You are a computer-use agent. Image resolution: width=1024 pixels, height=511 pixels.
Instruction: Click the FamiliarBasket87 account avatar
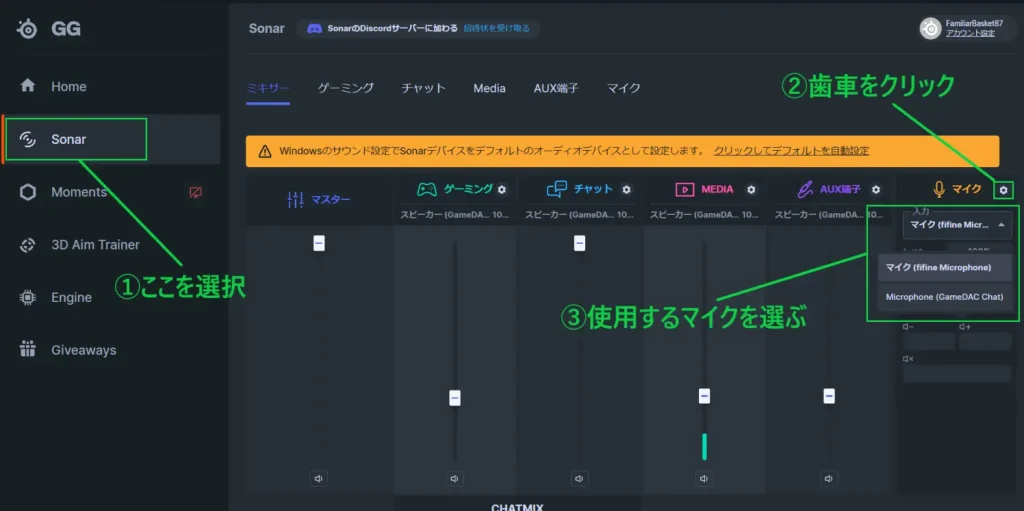(931, 28)
